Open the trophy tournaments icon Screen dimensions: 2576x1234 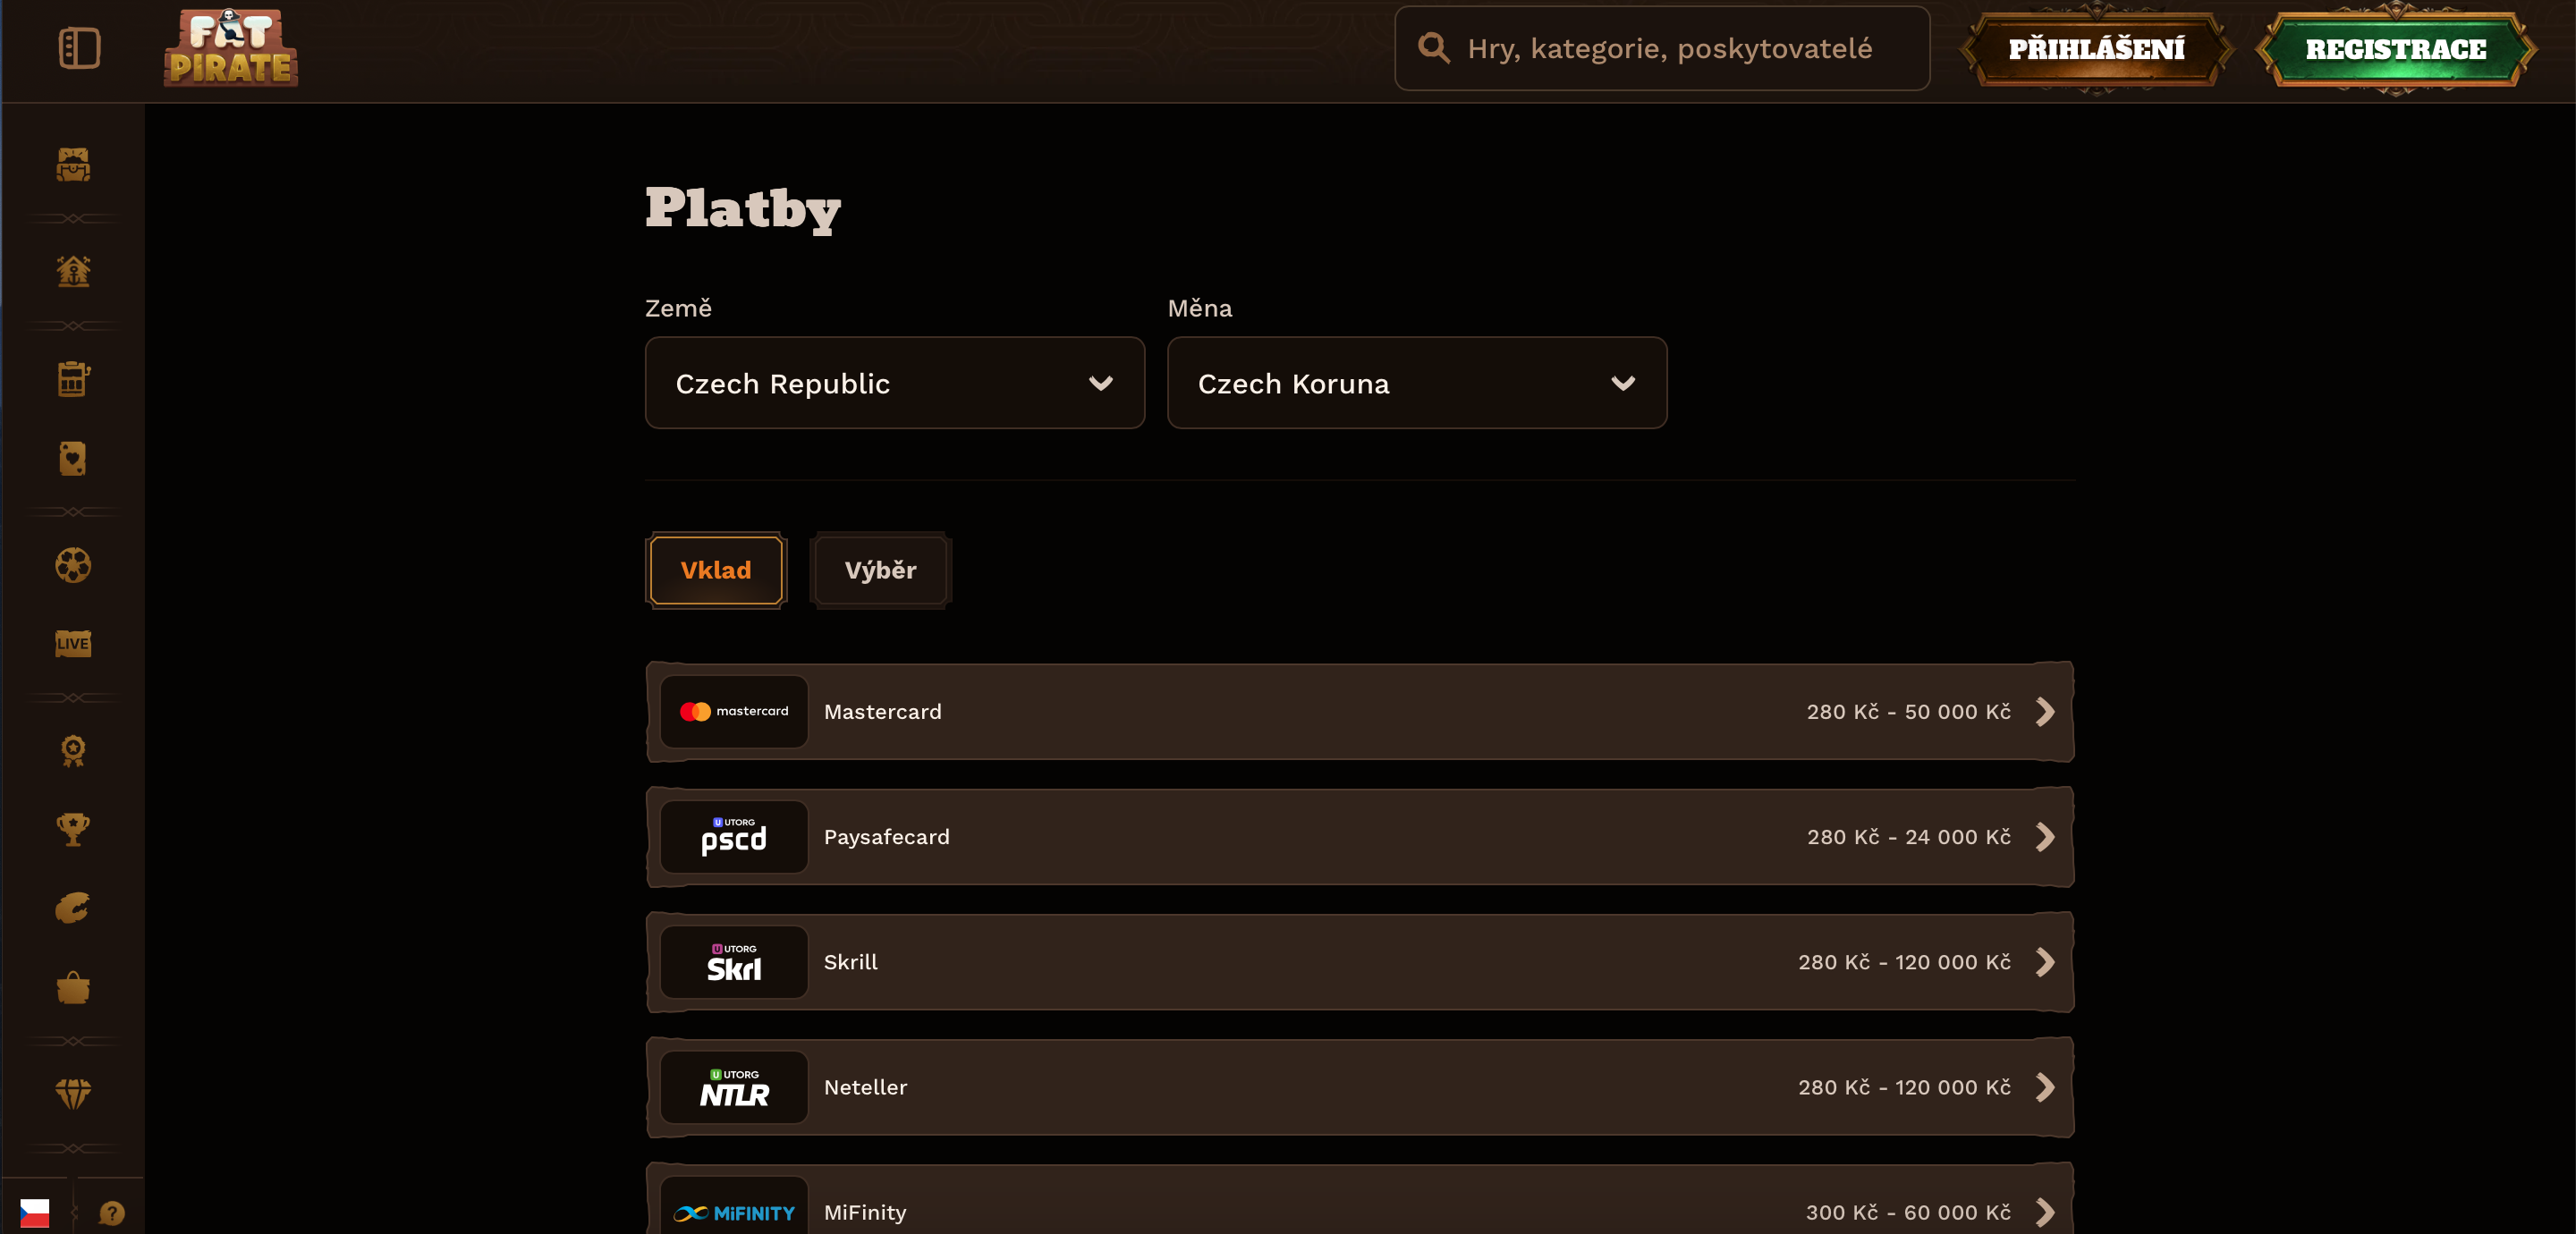click(73, 829)
